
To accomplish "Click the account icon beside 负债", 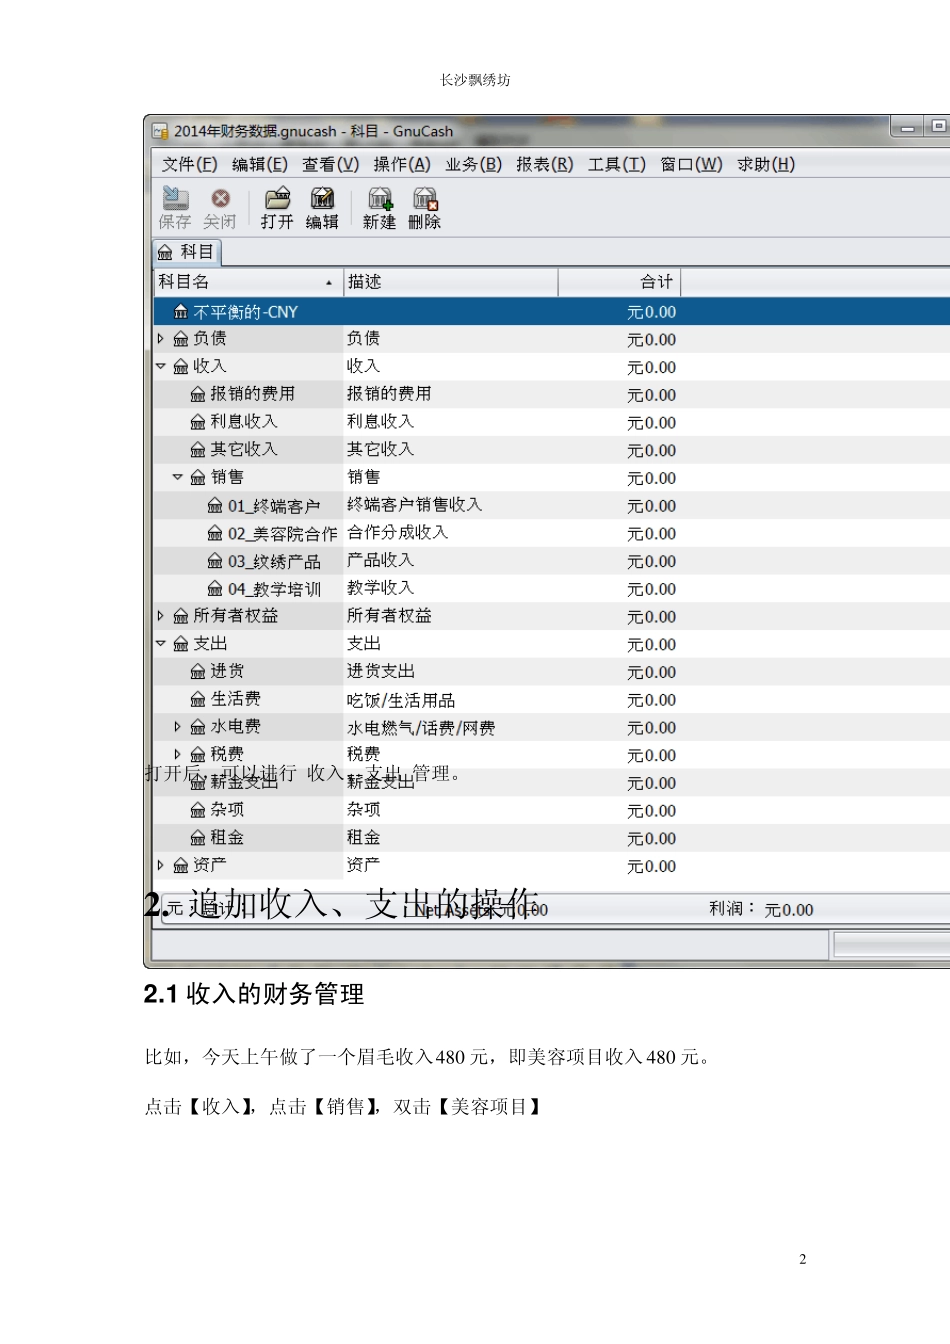I will tap(181, 339).
